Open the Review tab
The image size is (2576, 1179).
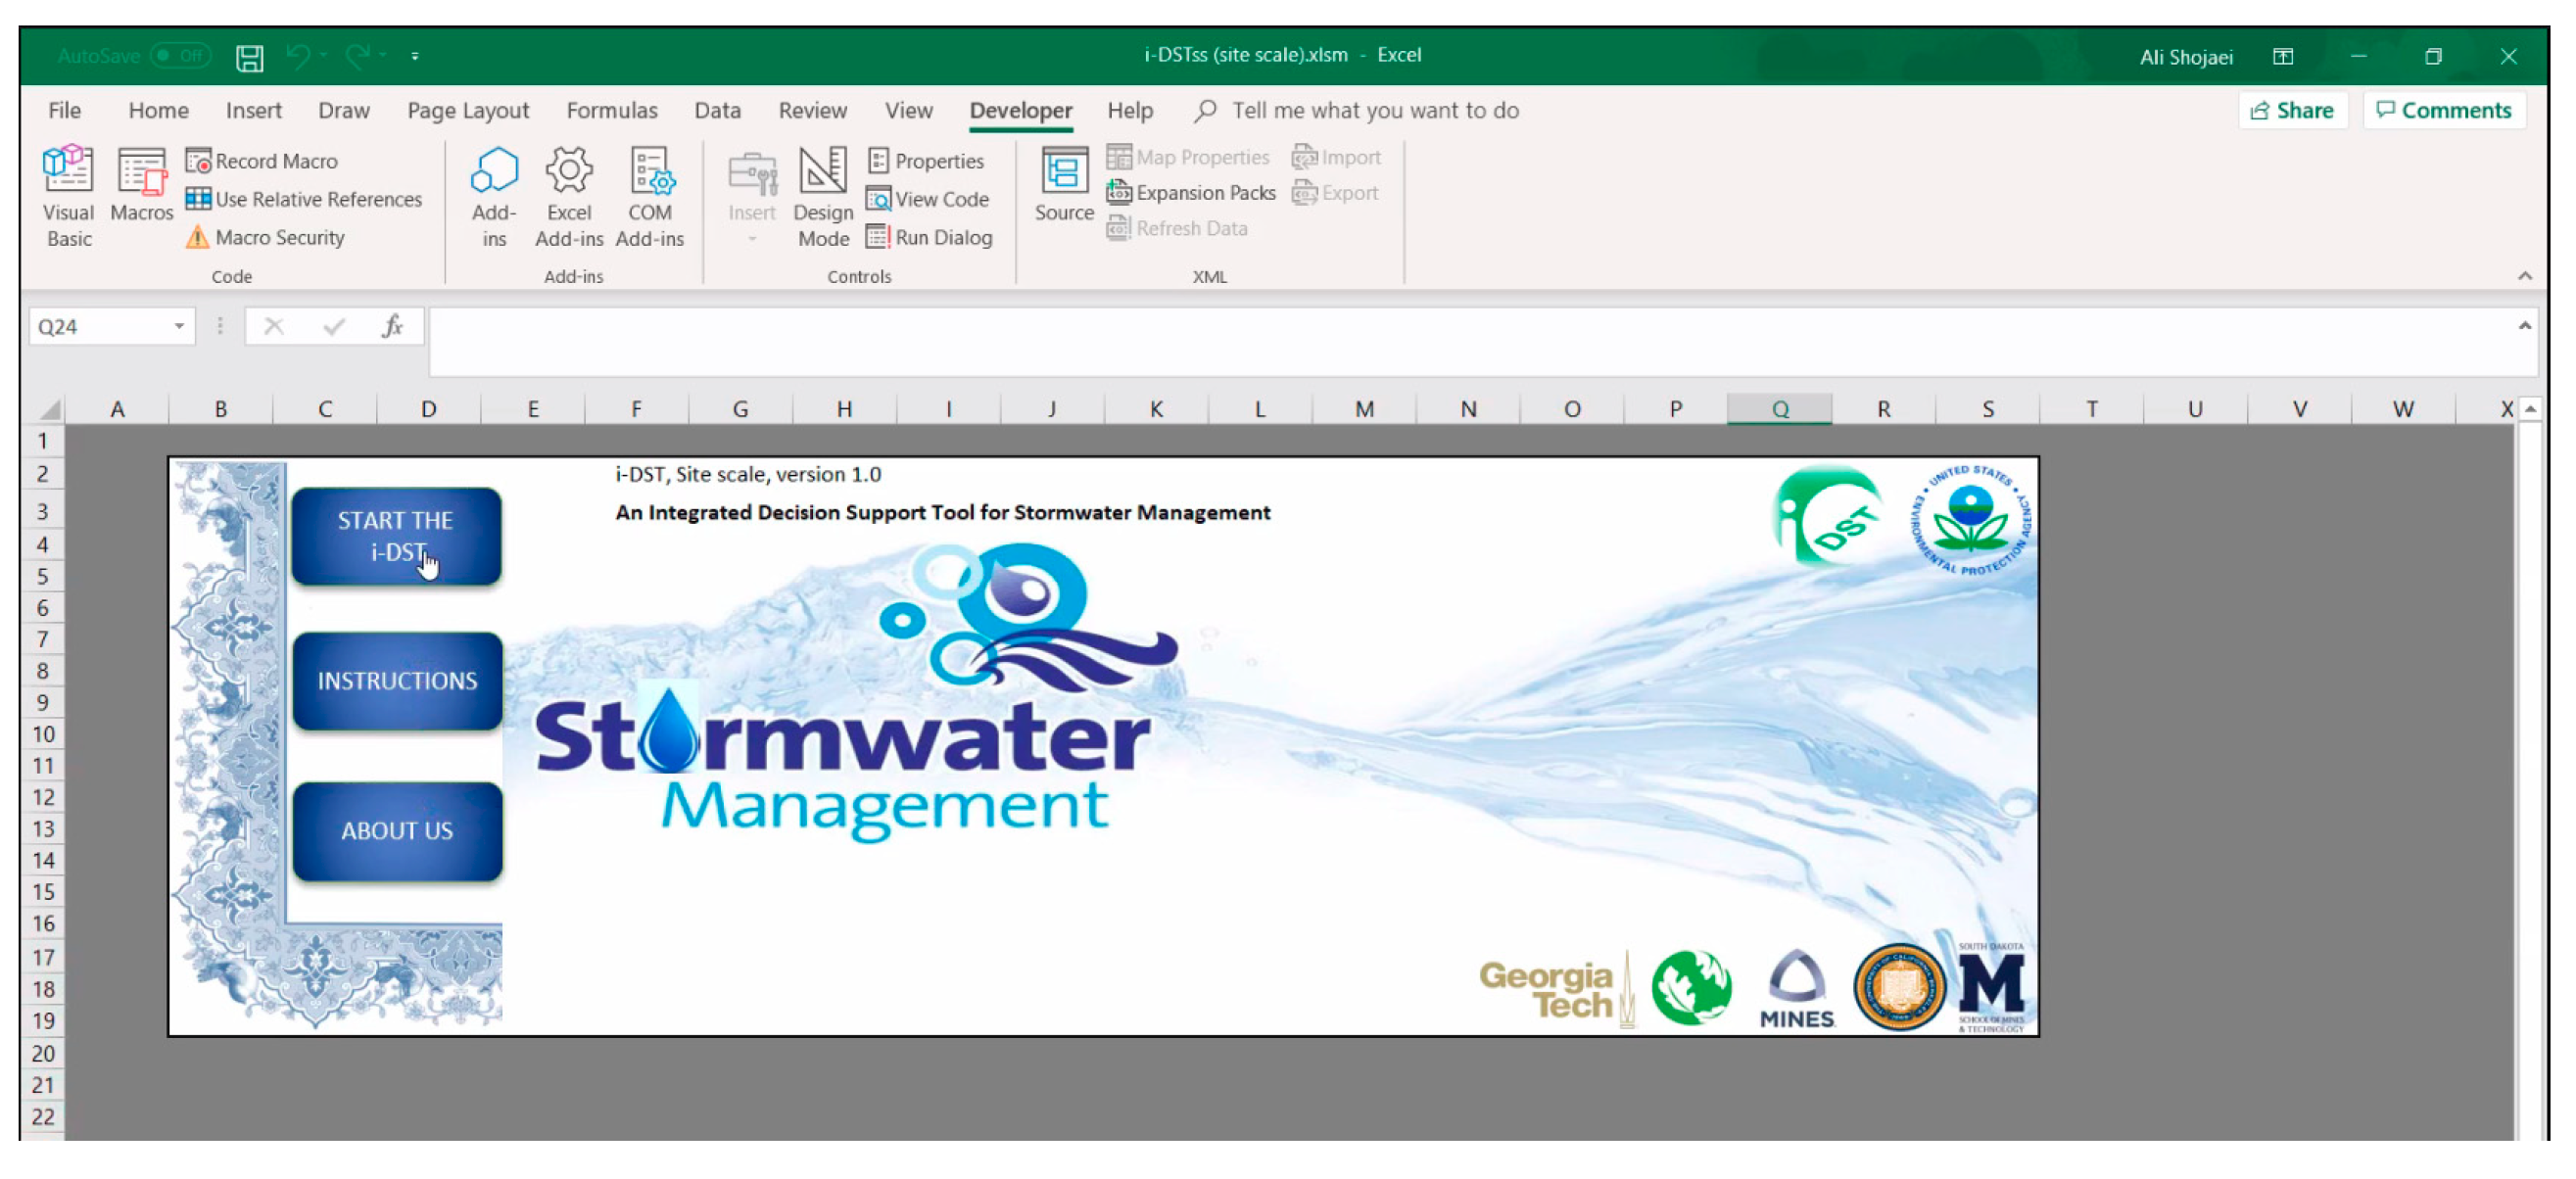tap(812, 110)
